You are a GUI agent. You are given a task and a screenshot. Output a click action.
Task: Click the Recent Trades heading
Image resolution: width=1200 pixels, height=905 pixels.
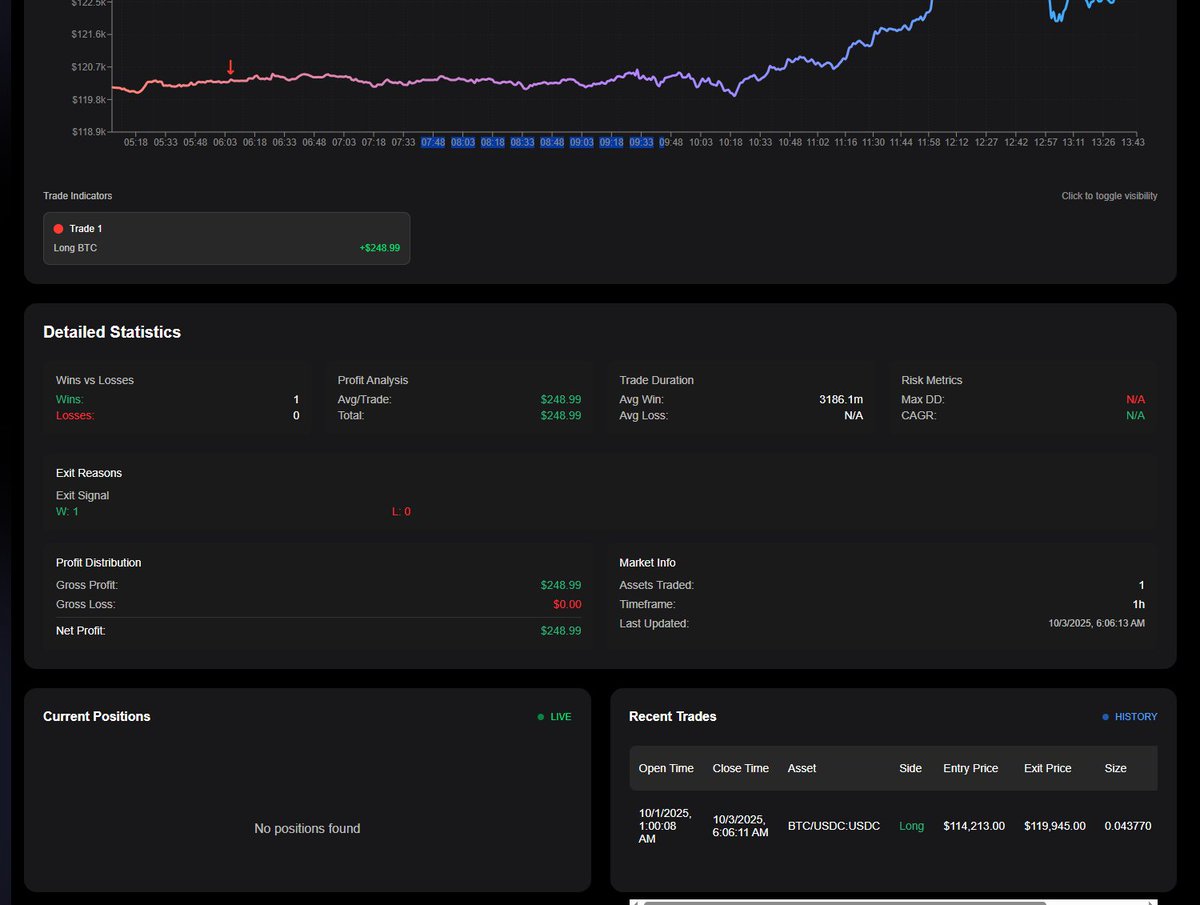(673, 717)
